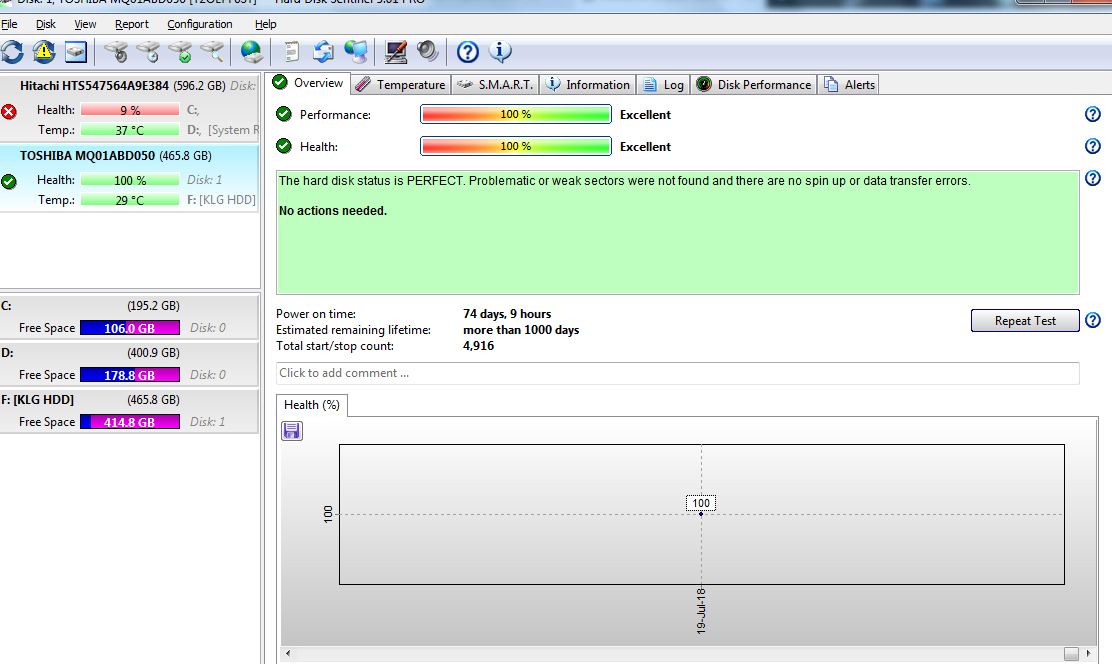Open the Configuration menu

pyautogui.click(x=199, y=24)
